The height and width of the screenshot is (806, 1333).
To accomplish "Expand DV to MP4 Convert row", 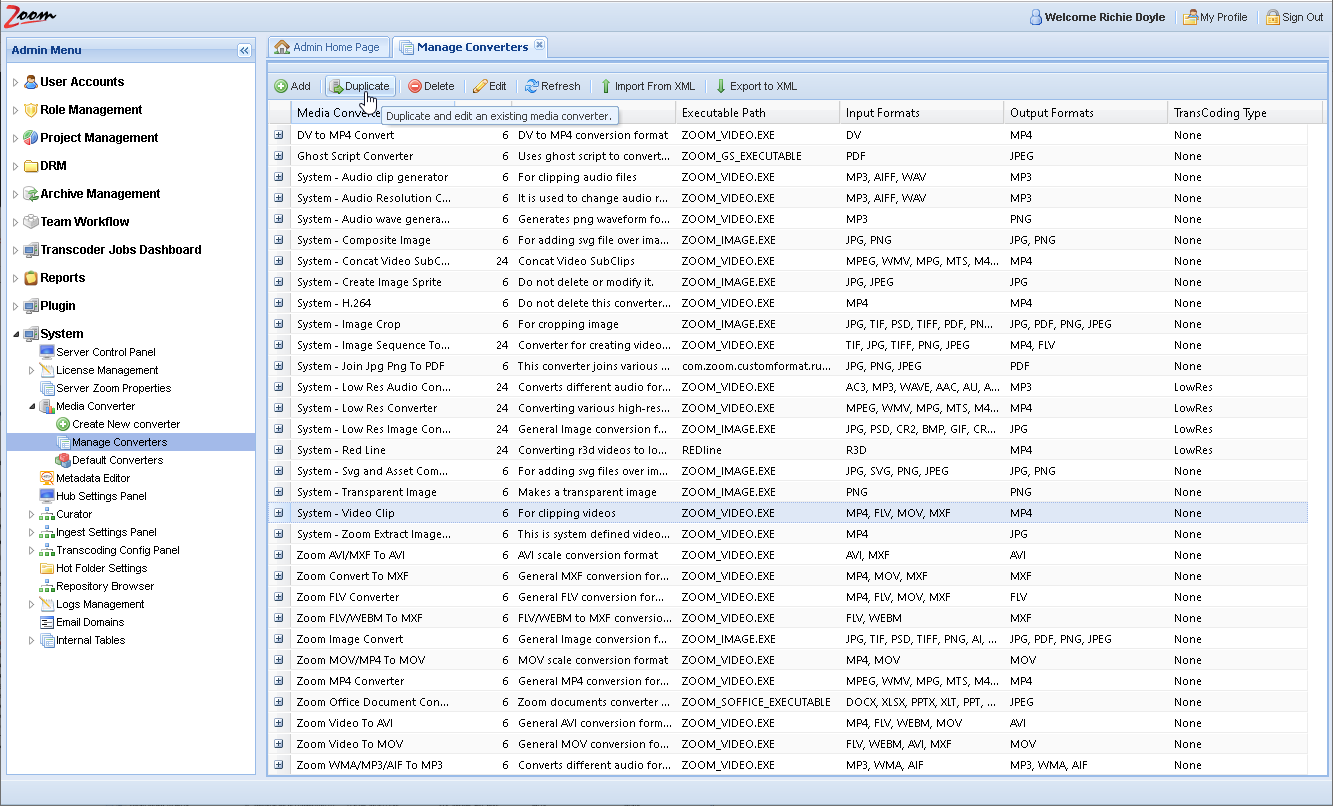I will tap(278, 135).
